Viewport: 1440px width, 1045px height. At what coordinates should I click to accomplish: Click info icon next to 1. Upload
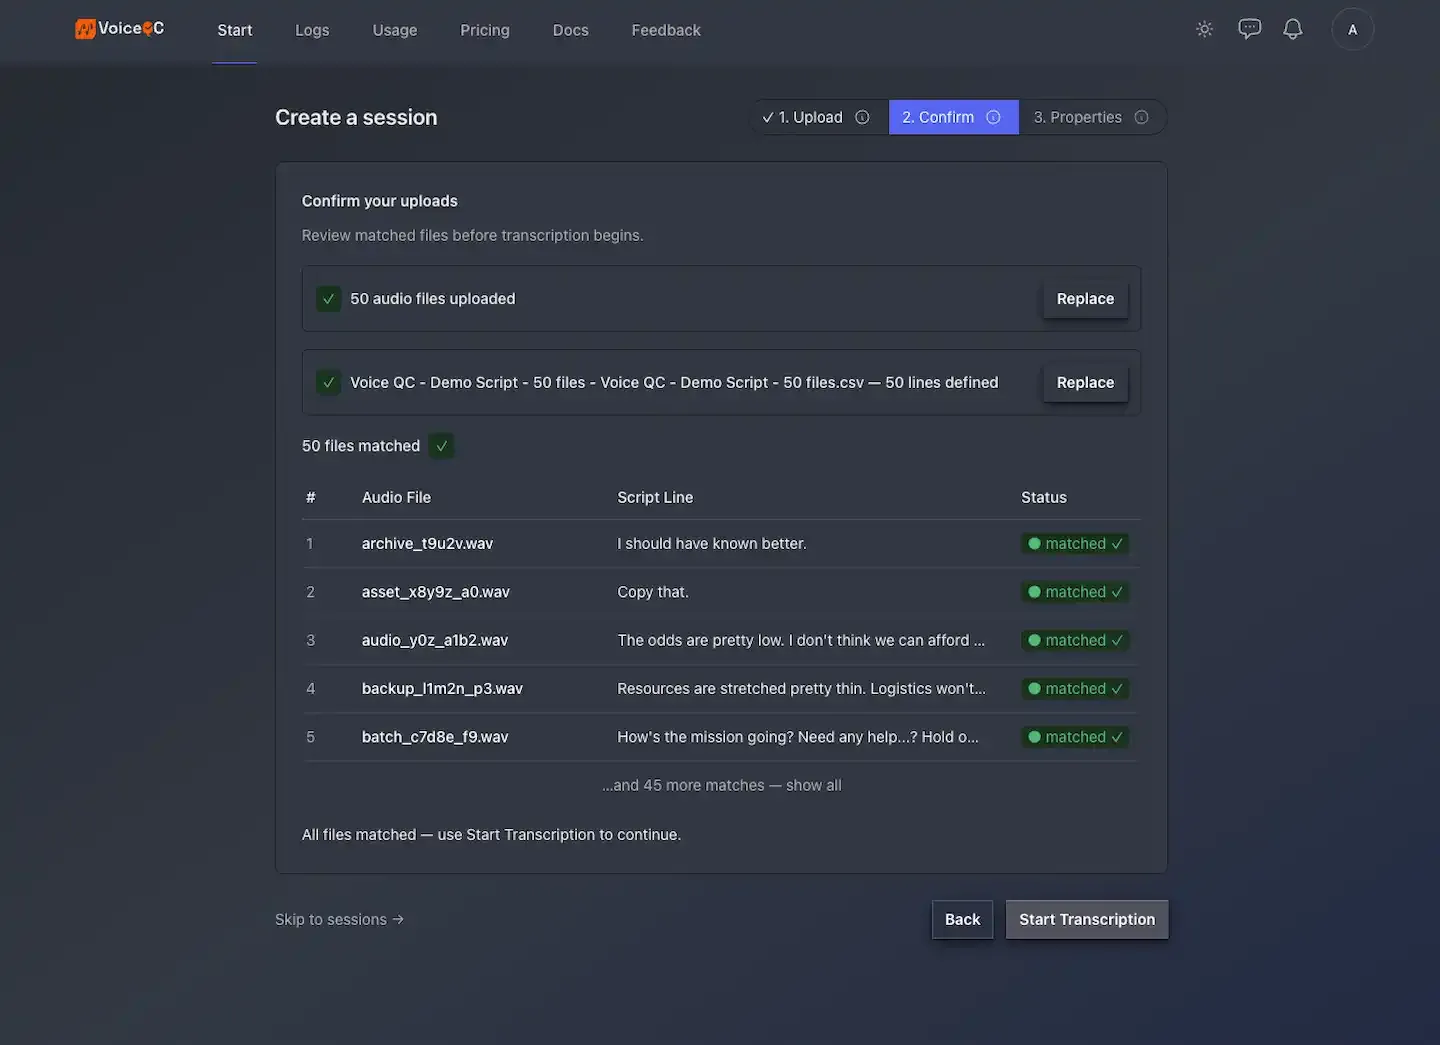pyautogui.click(x=862, y=117)
